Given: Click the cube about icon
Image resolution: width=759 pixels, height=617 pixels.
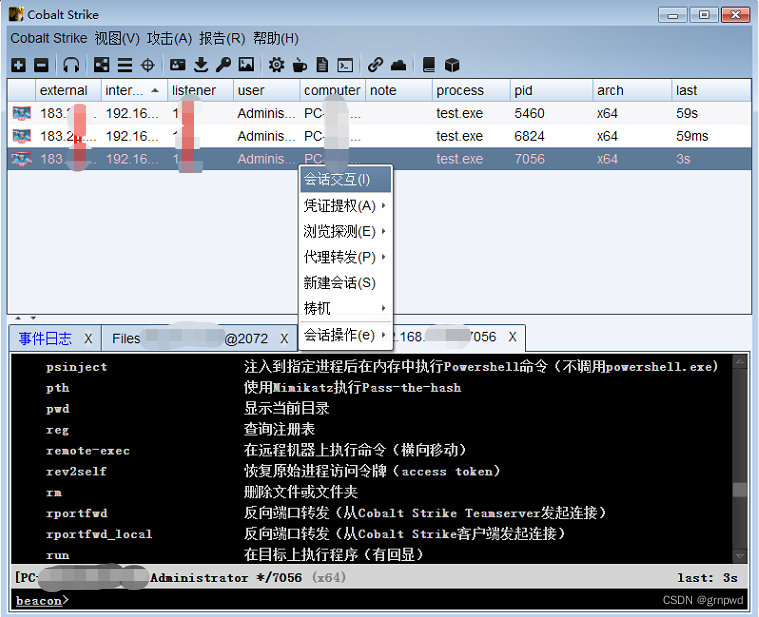Looking at the screenshot, I should (452, 65).
